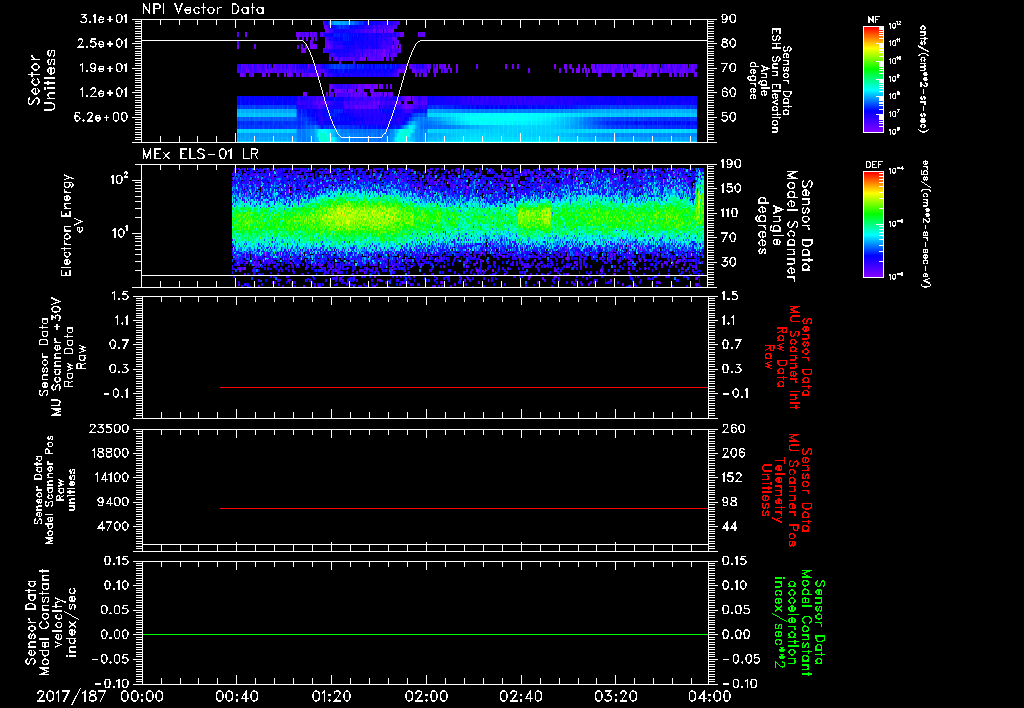Click the green 'Model Constant acceleration' label
Viewport: 1024px width, 708px height.
click(x=798, y=623)
